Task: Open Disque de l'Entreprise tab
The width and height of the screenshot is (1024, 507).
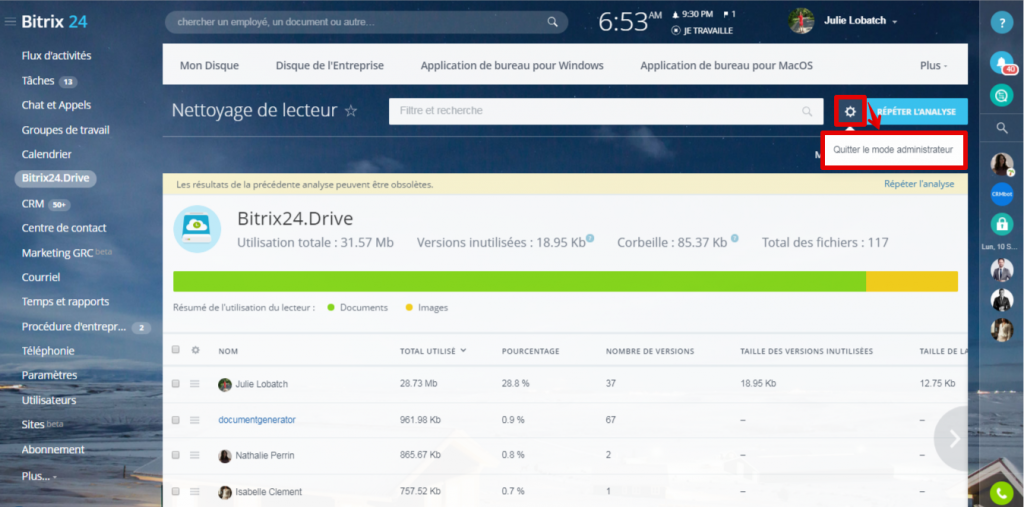Action: (x=330, y=65)
